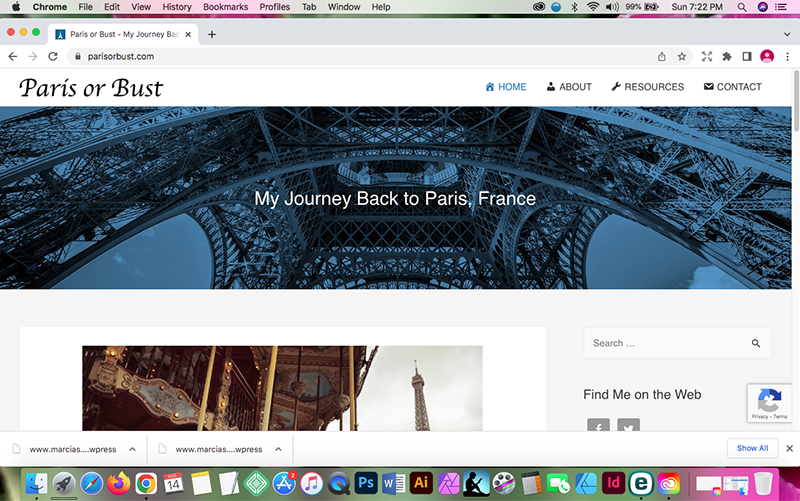
Task: Open Chrome's three-dot menu
Action: click(x=787, y=56)
